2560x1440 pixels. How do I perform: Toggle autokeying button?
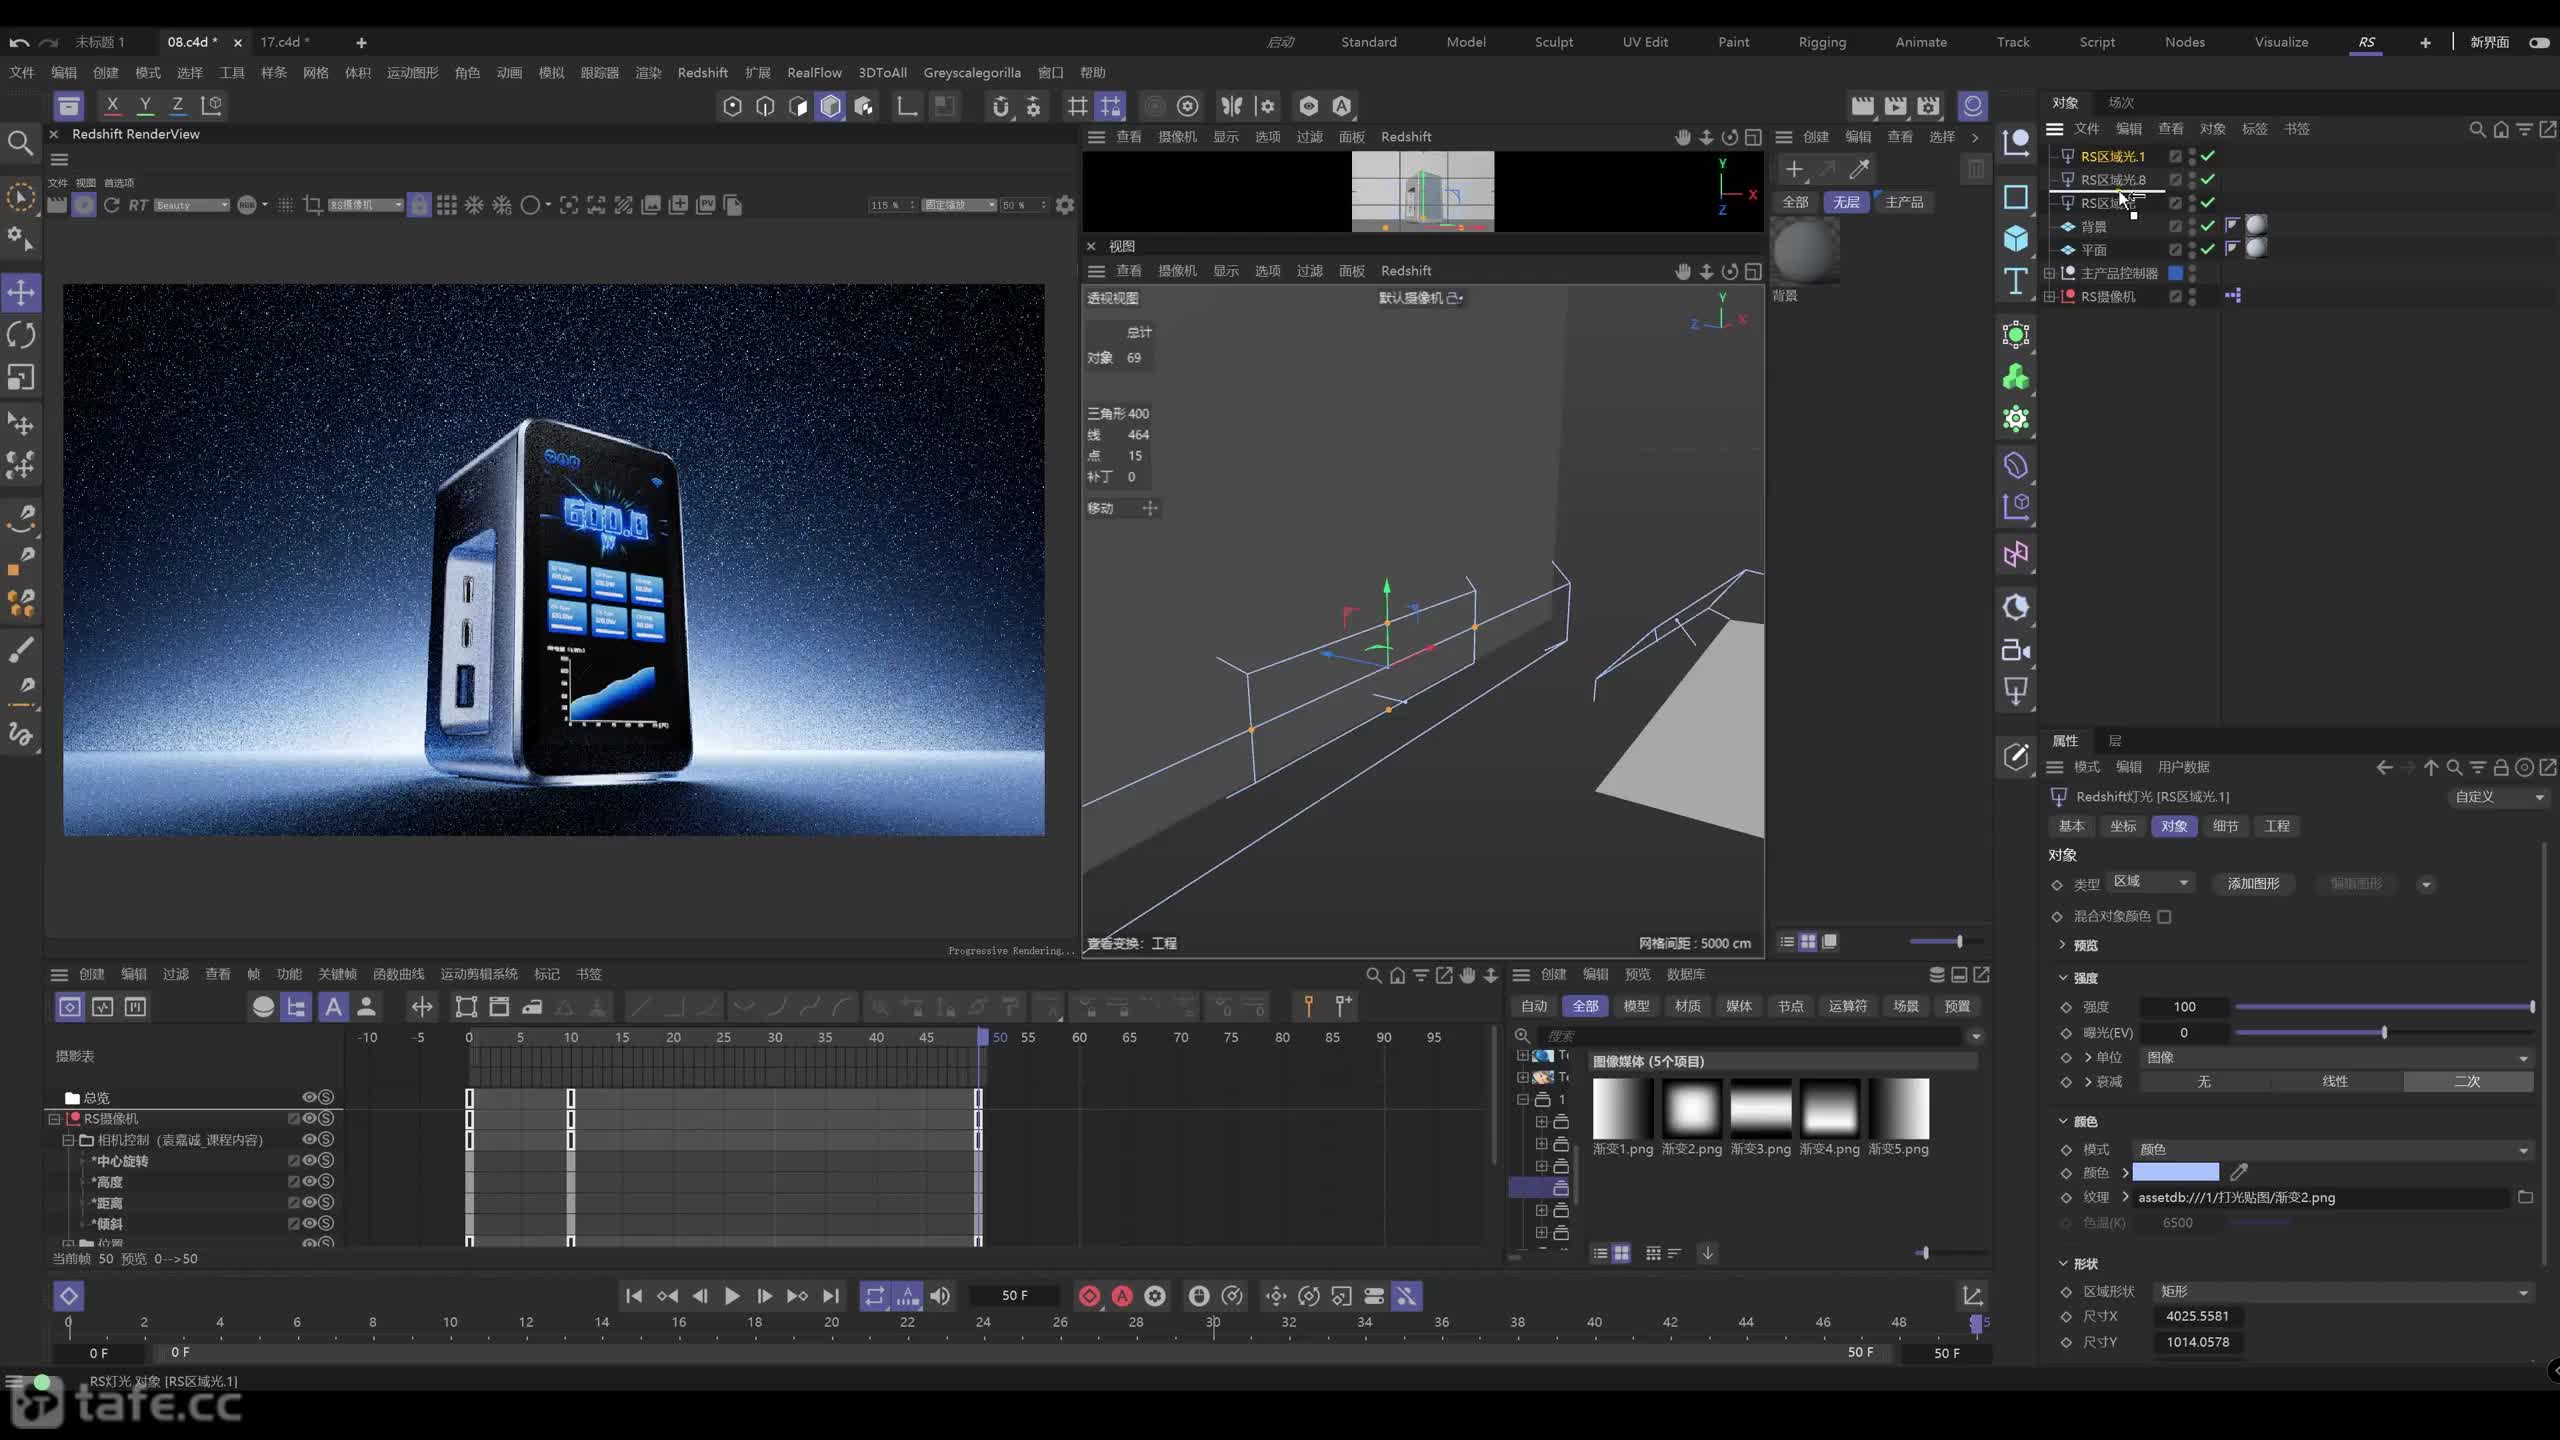(1122, 1296)
